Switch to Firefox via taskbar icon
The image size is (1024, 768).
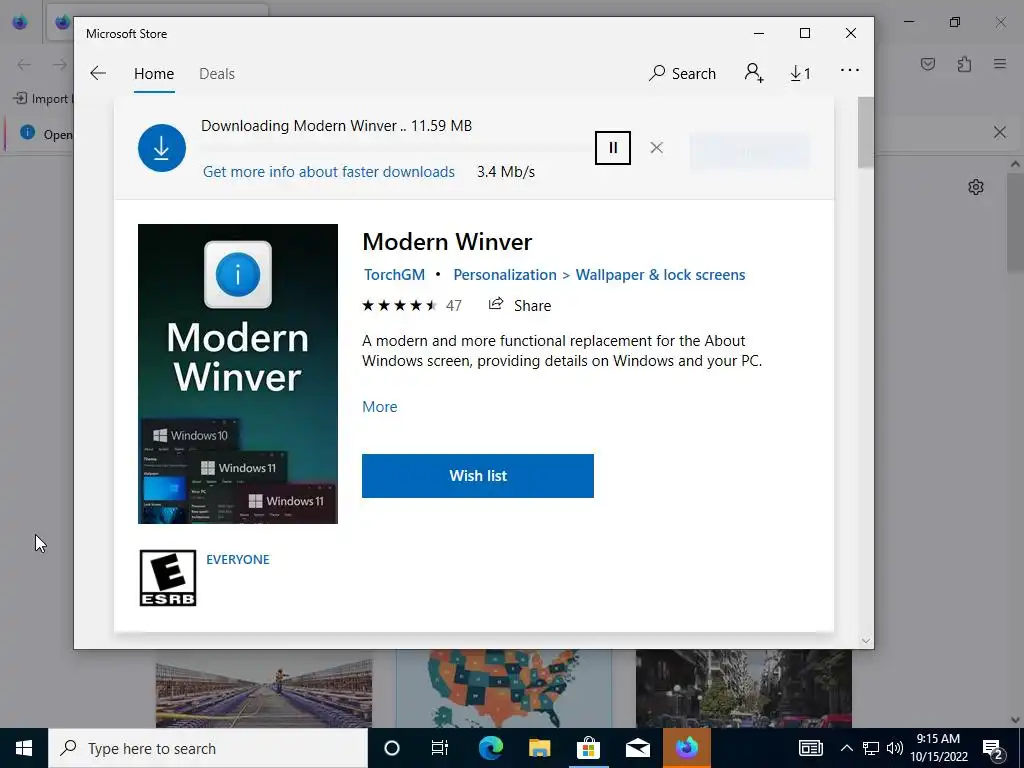tap(686, 748)
